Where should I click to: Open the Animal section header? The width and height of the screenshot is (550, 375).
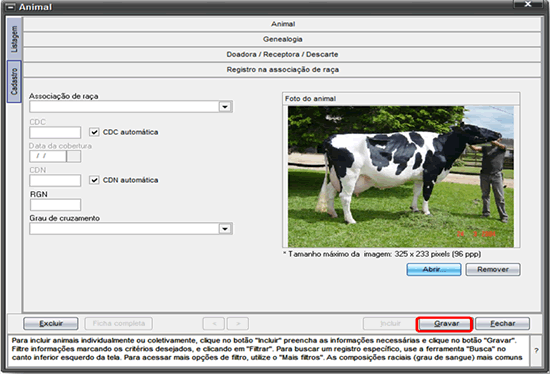[282, 24]
